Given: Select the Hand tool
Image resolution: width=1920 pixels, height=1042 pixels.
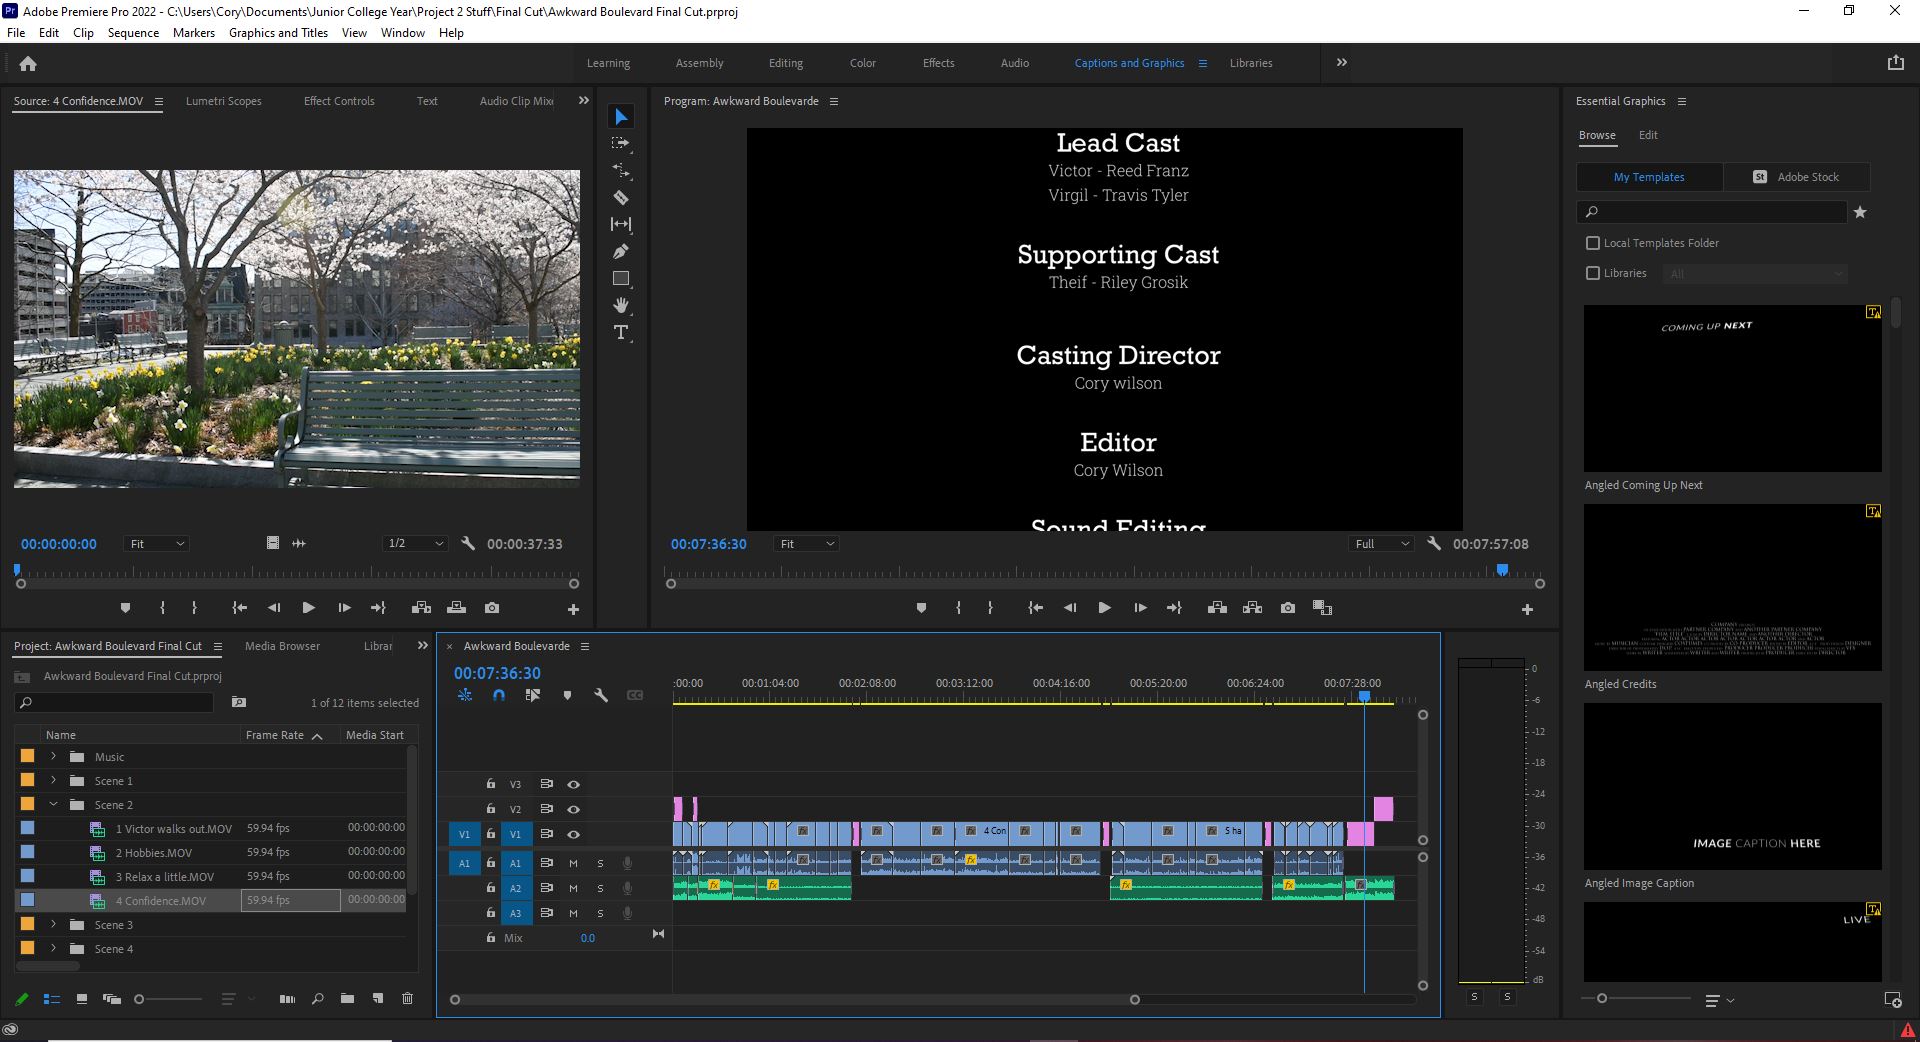Looking at the screenshot, I should [x=621, y=306].
